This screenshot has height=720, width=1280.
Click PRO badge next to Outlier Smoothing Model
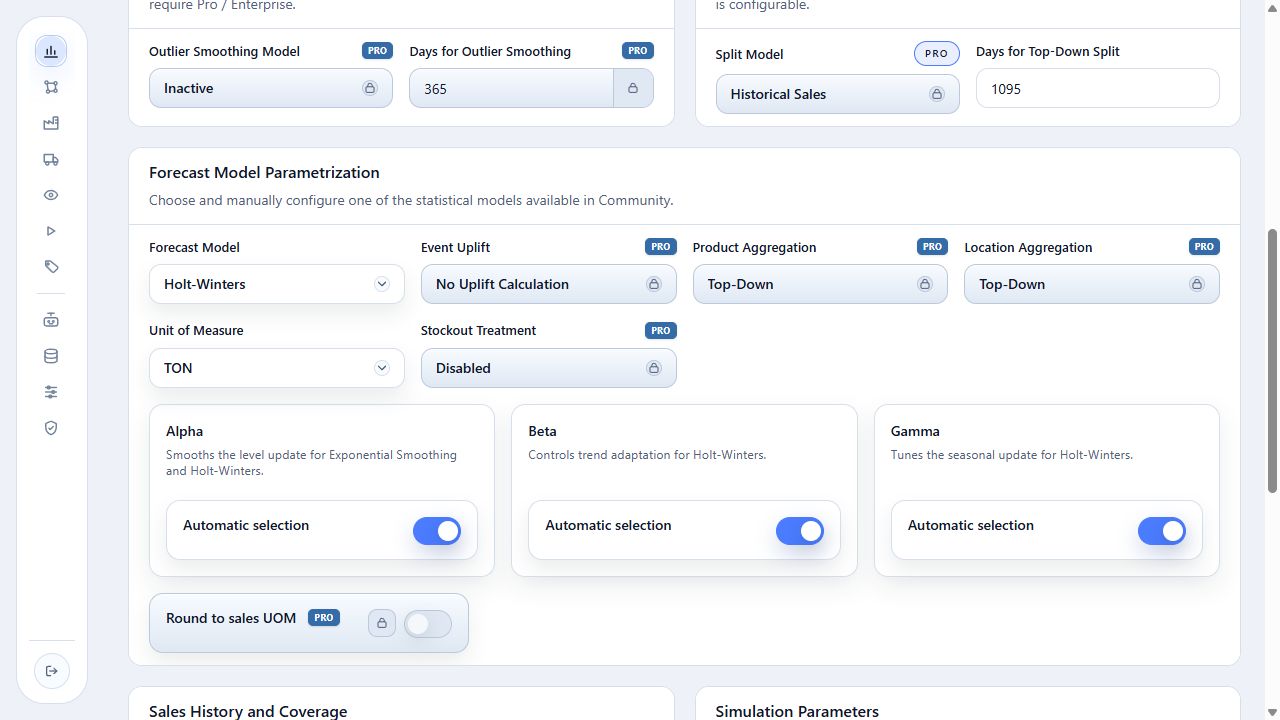click(377, 50)
